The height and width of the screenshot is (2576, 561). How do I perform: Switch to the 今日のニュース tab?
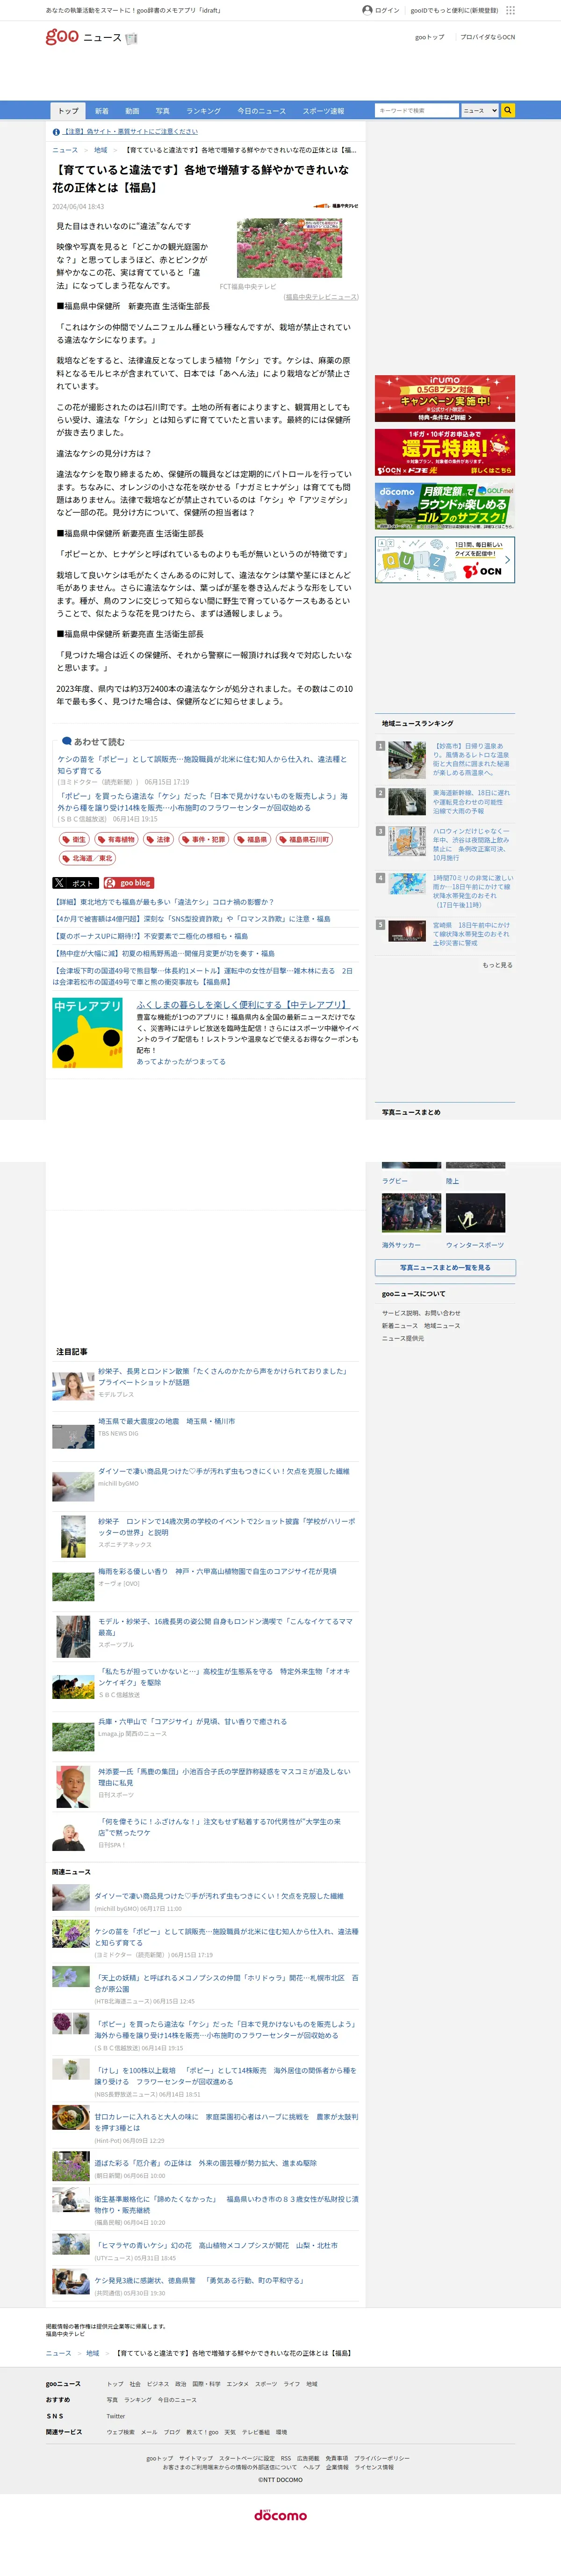pos(261,111)
